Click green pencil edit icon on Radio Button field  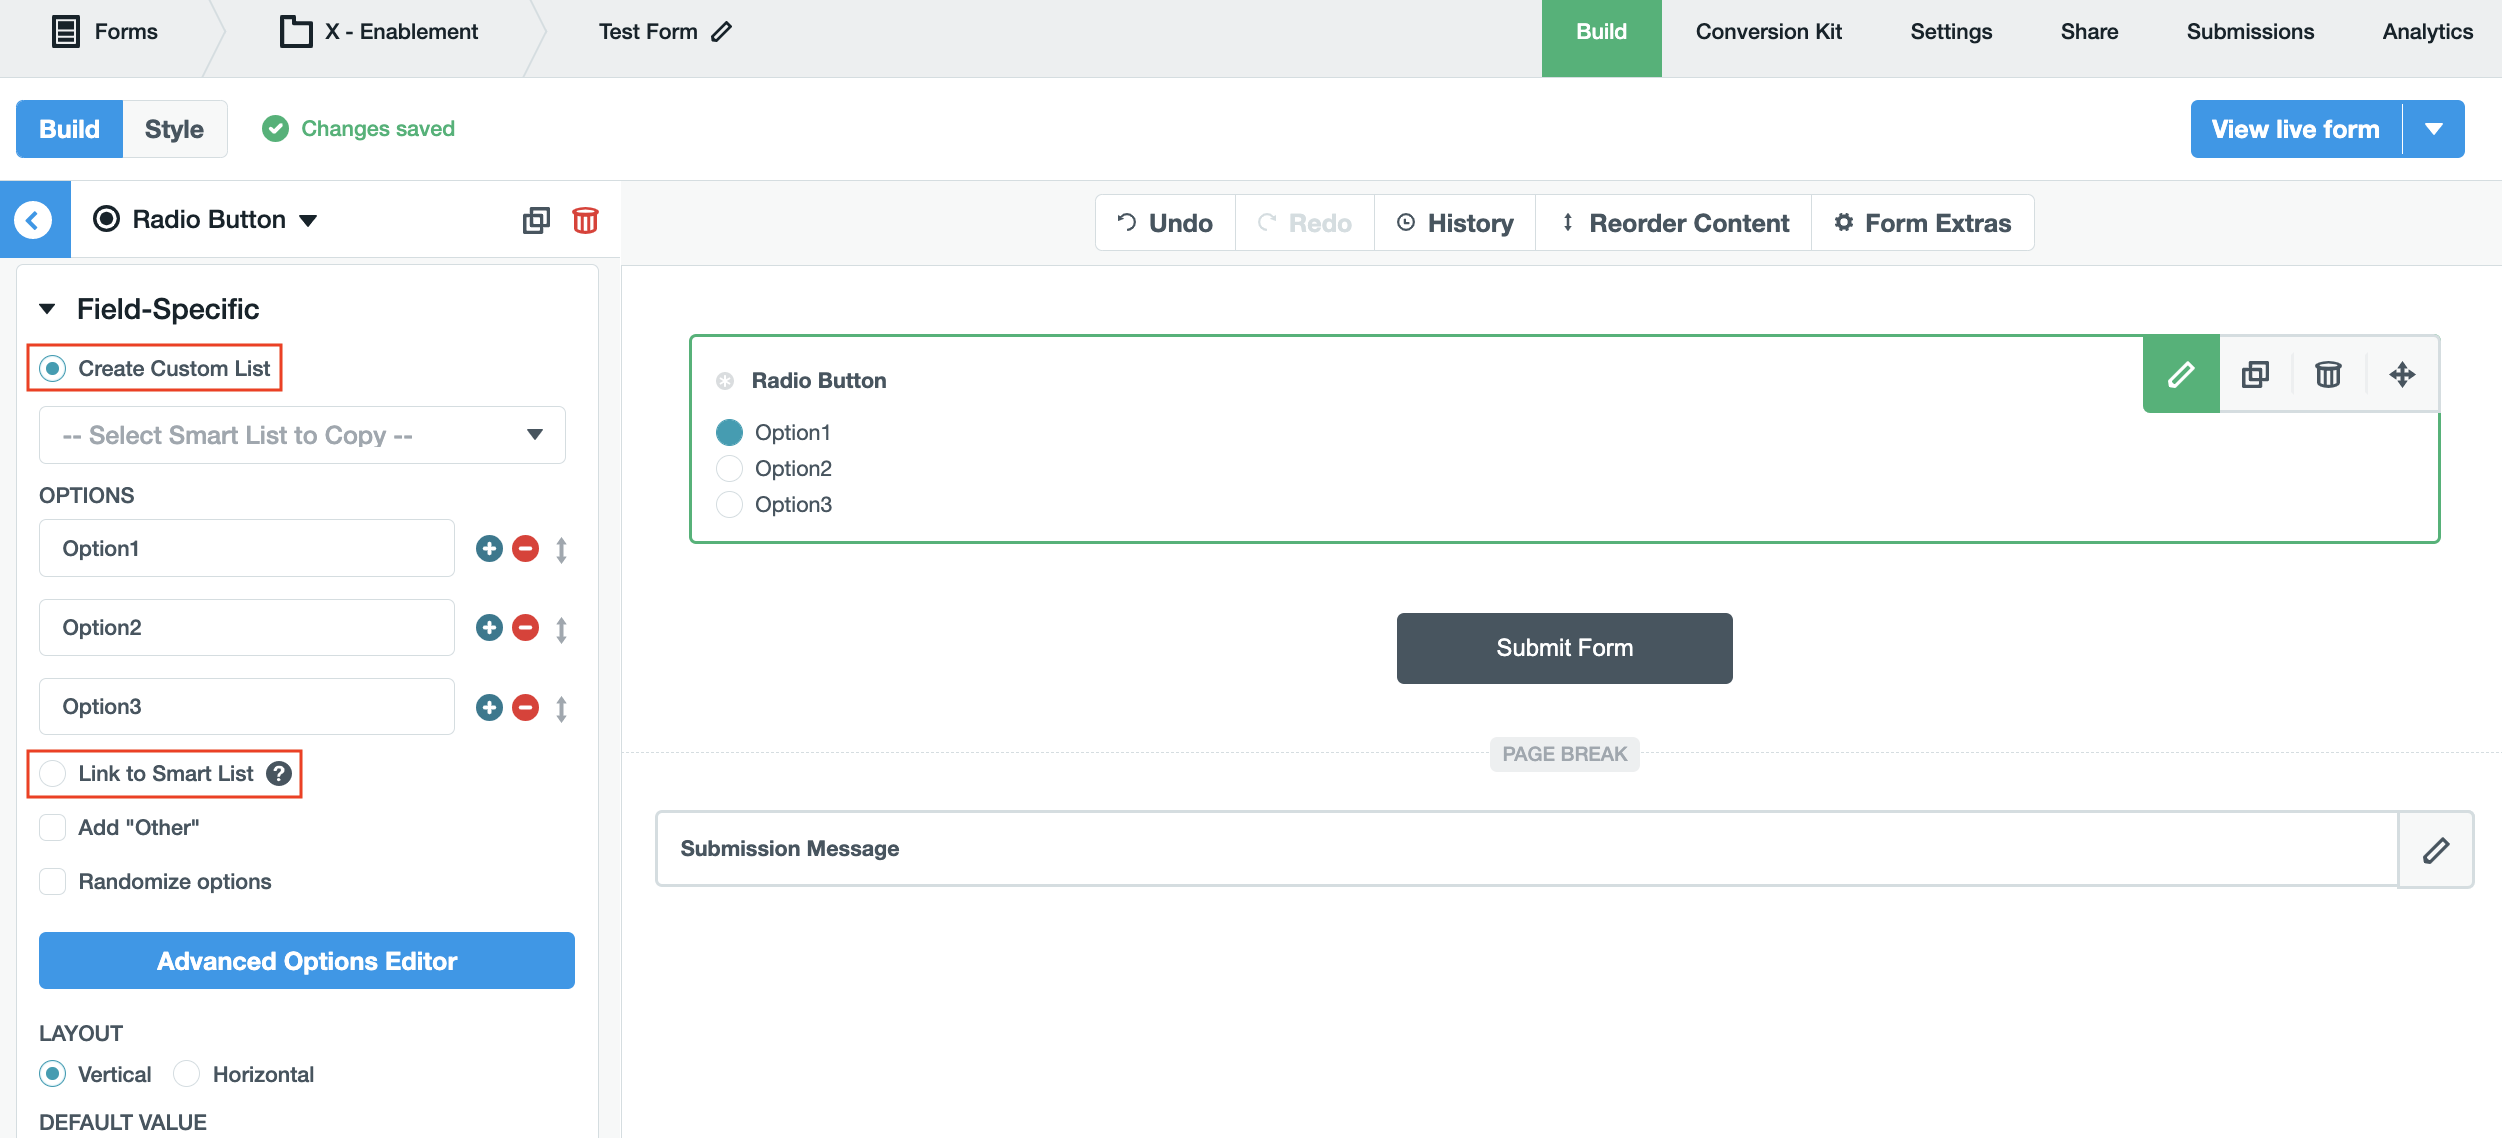(x=2180, y=375)
